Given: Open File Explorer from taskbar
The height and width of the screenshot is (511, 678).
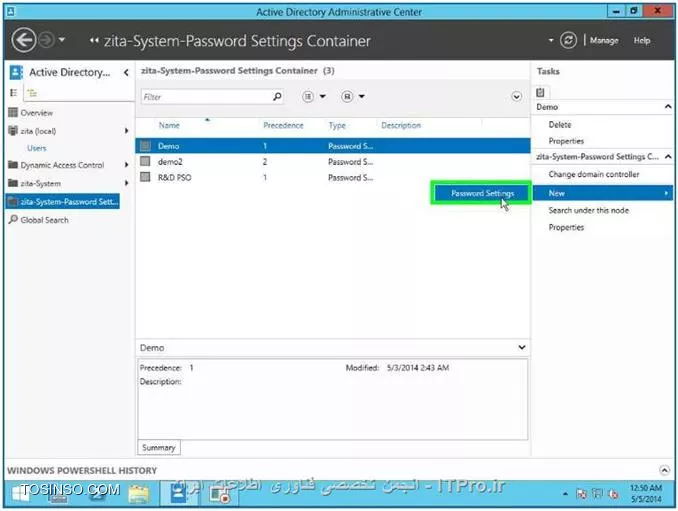Looking at the screenshot, I should tap(139, 494).
